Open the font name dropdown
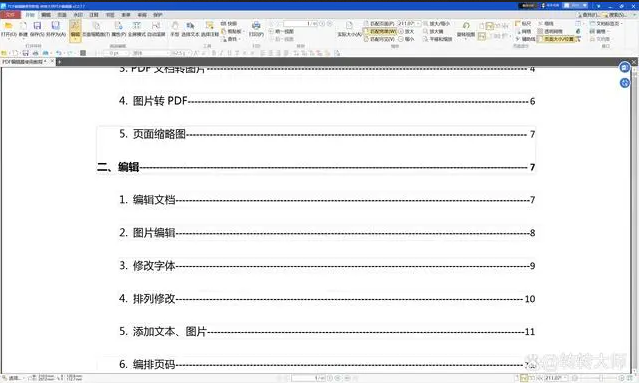The height and width of the screenshot is (383, 639). 167,53
